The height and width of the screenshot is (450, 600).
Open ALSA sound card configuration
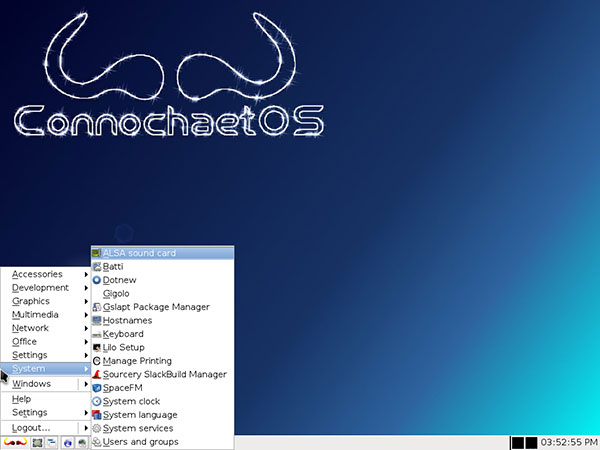162,253
